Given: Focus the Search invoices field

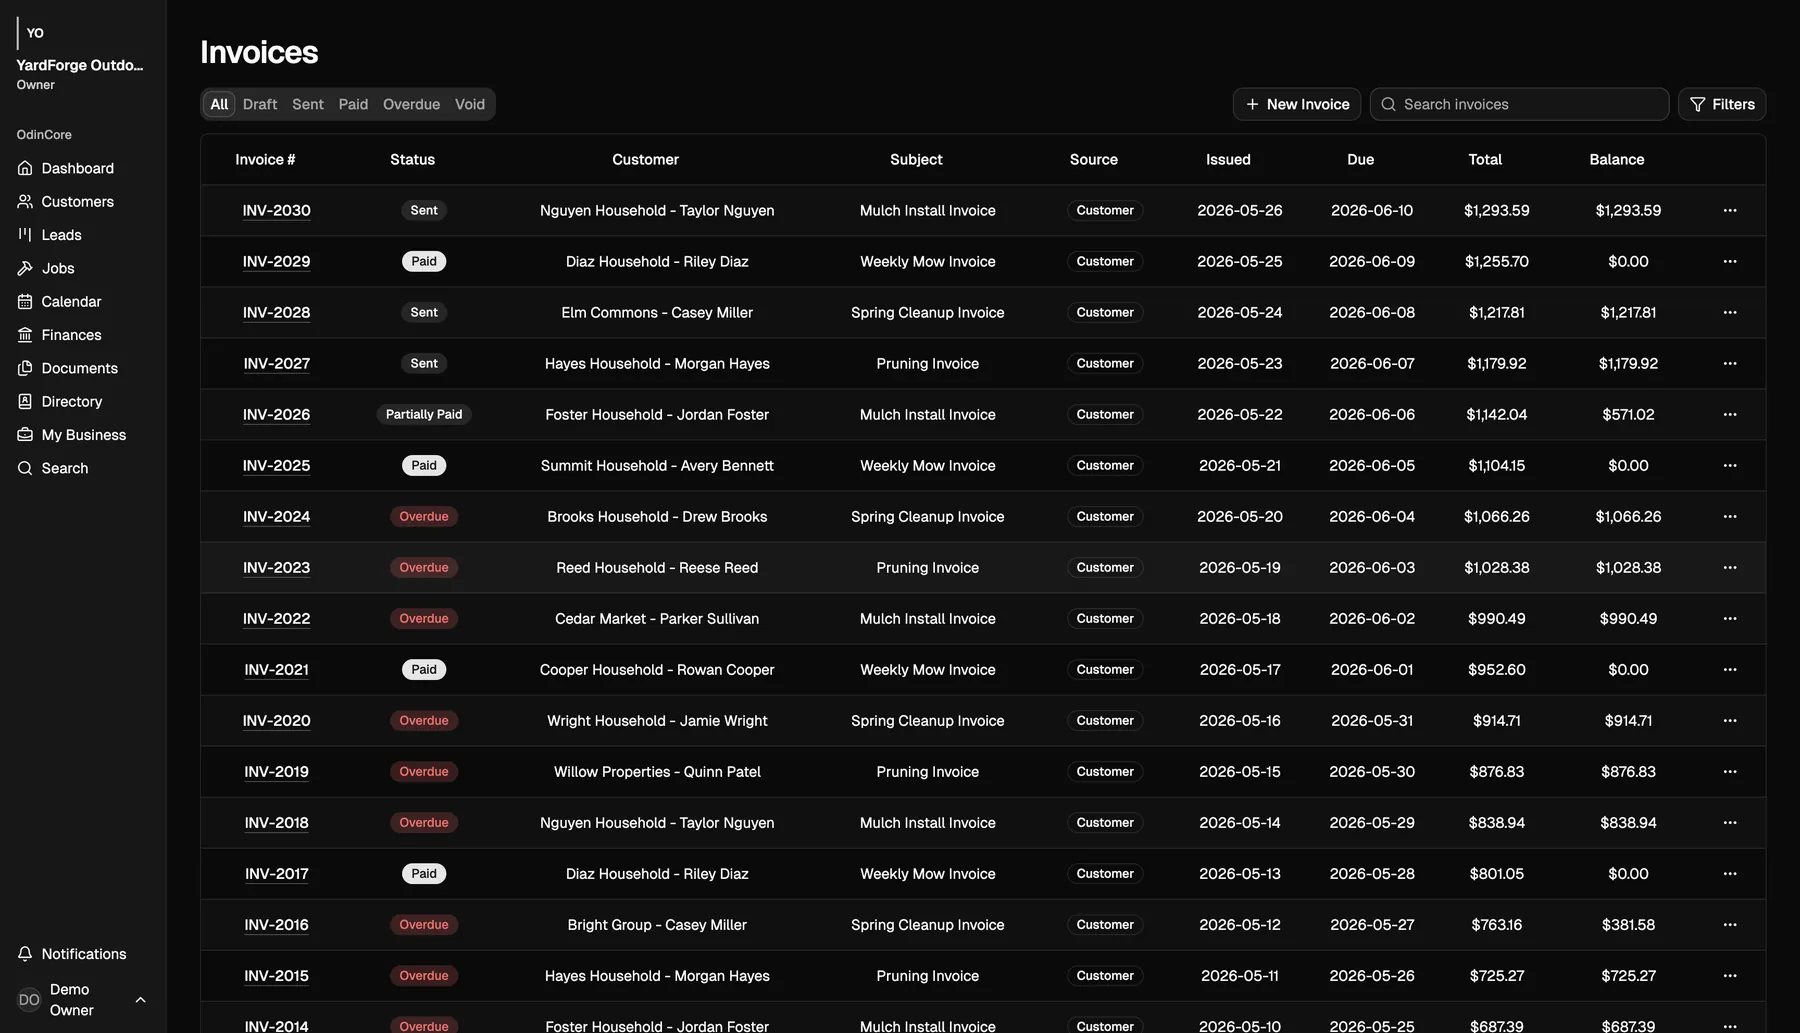Looking at the screenshot, I should click(x=1519, y=104).
